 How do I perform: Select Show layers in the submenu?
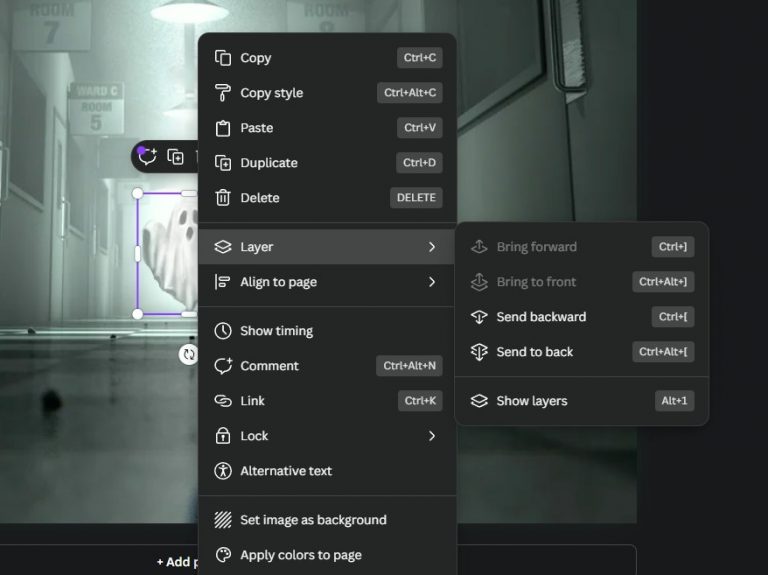[531, 401]
